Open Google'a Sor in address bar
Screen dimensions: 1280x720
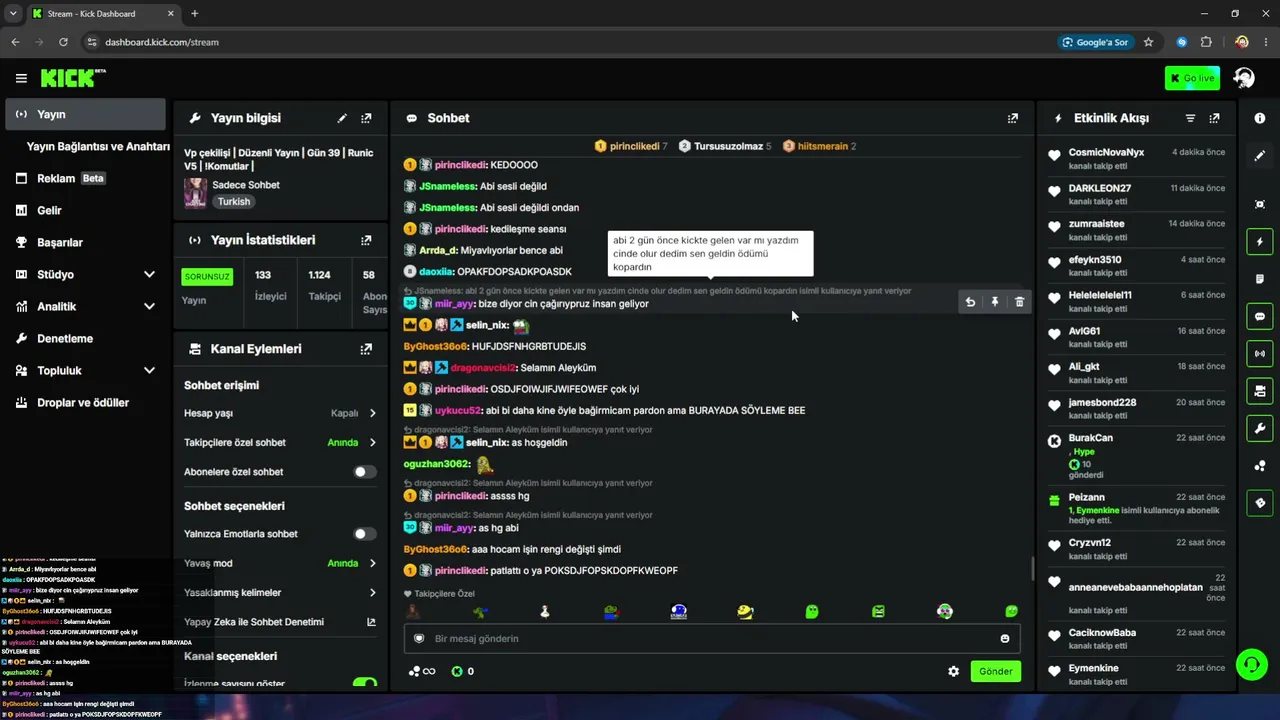coord(1095,42)
